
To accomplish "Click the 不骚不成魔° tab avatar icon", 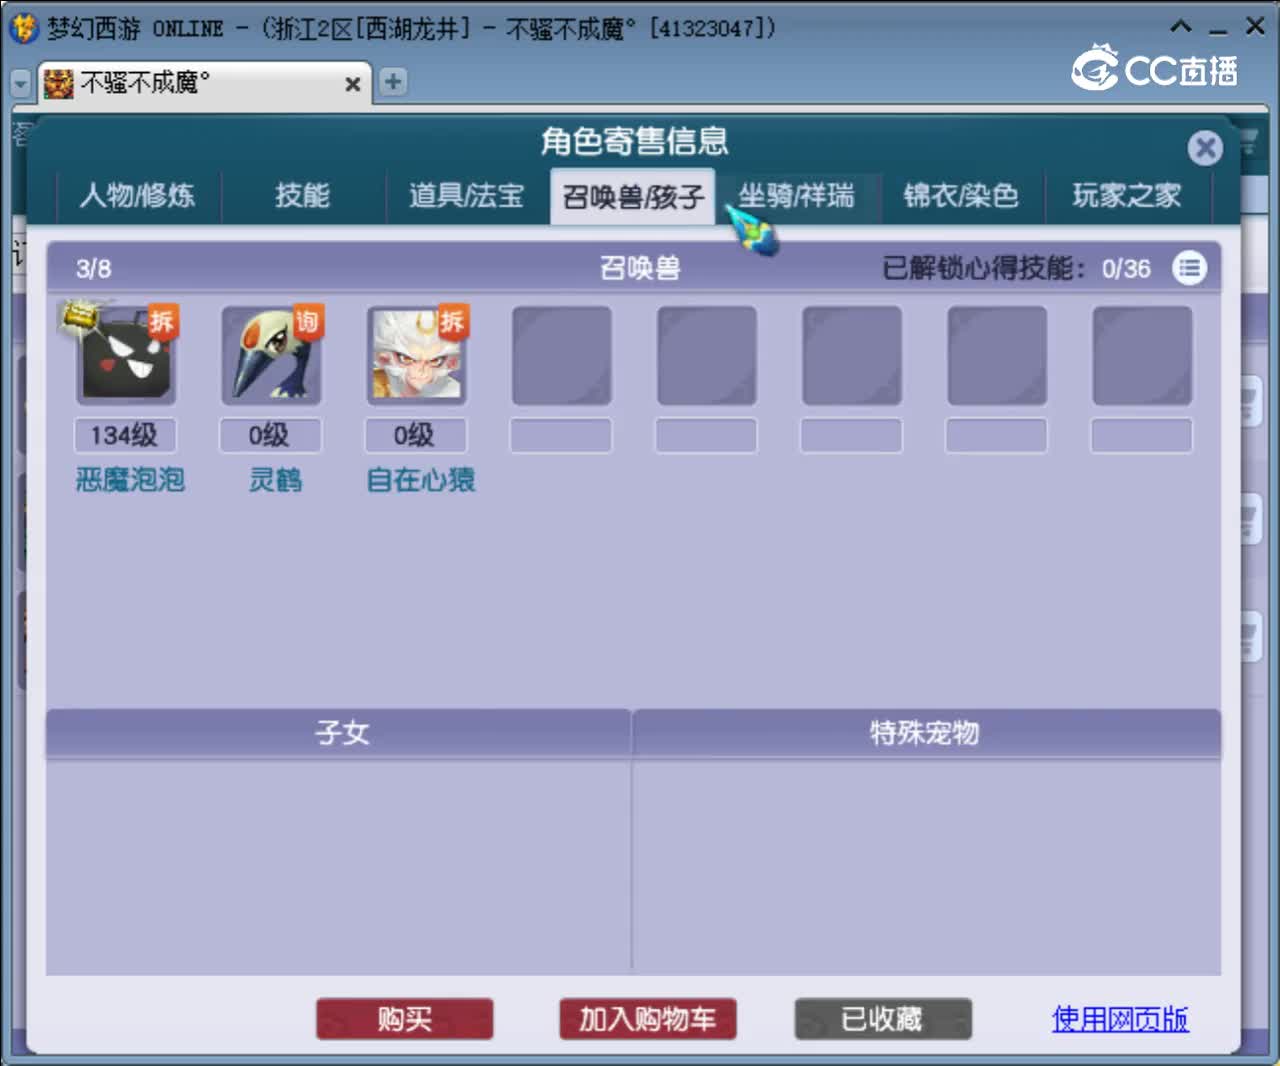I will click(59, 83).
